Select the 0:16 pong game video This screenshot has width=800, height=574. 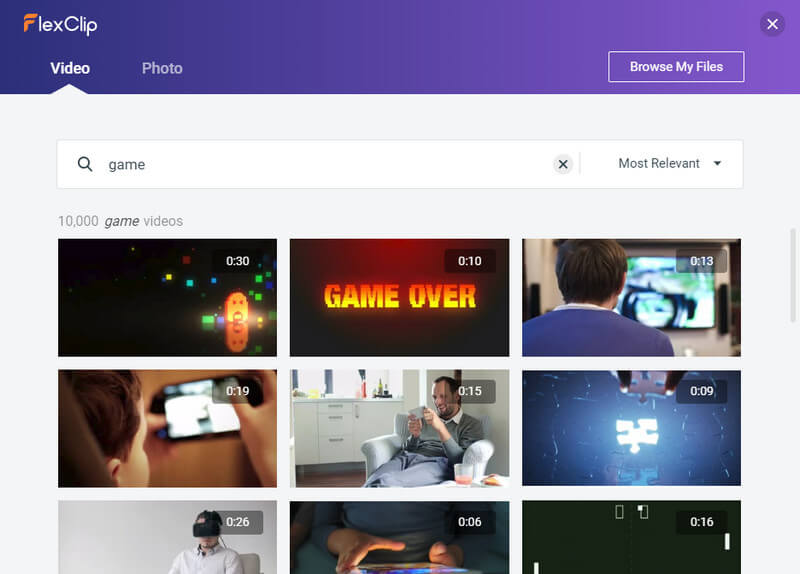click(x=631, y=537)
